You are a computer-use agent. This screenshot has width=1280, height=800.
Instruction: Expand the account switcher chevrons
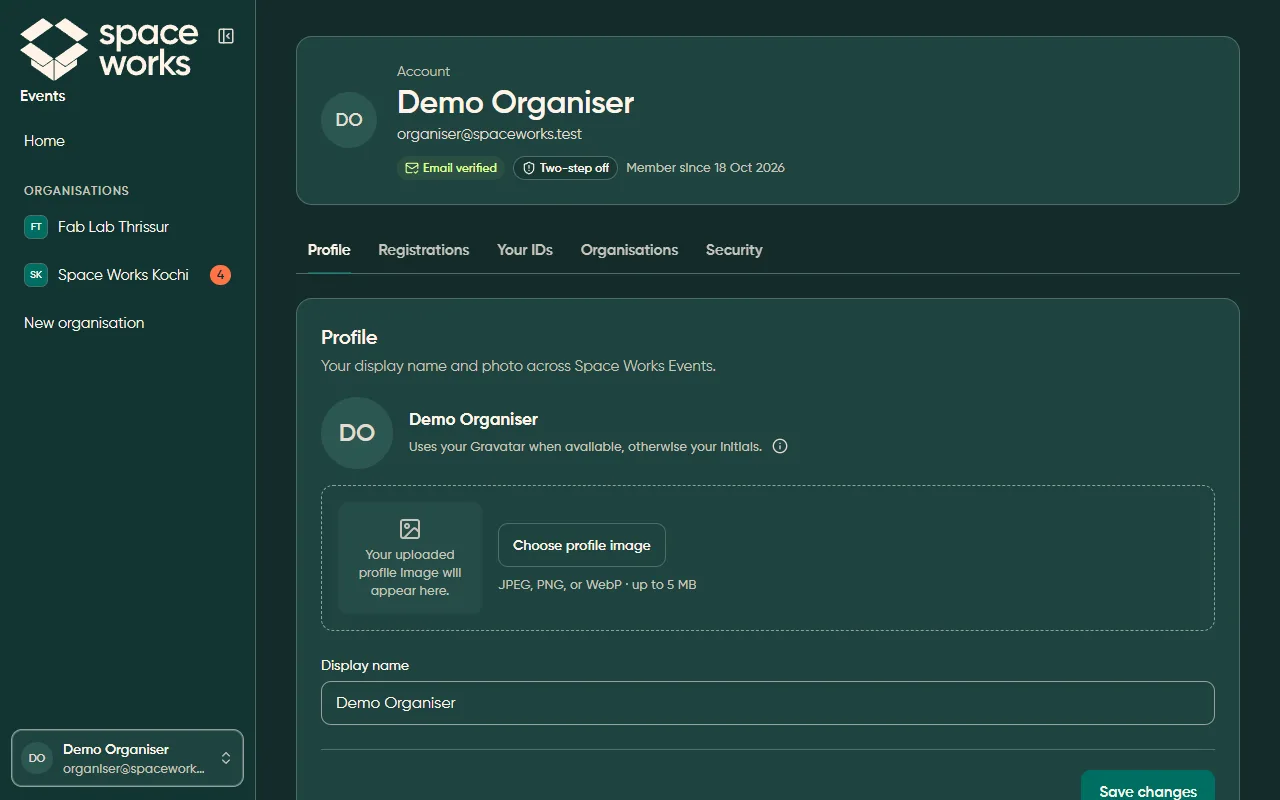pos(226,758)
